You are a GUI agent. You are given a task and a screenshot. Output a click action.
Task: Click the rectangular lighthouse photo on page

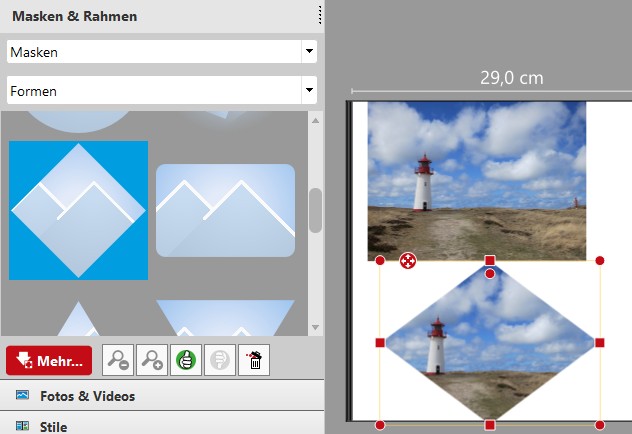[477, 181]
